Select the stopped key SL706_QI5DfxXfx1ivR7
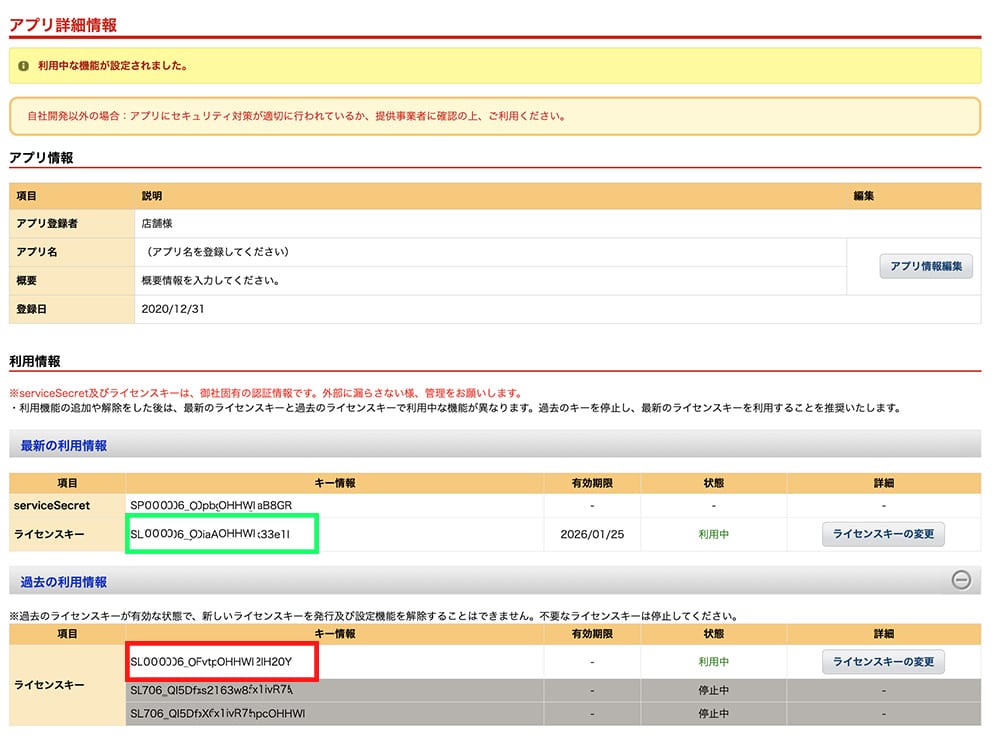 click(217, 714)
